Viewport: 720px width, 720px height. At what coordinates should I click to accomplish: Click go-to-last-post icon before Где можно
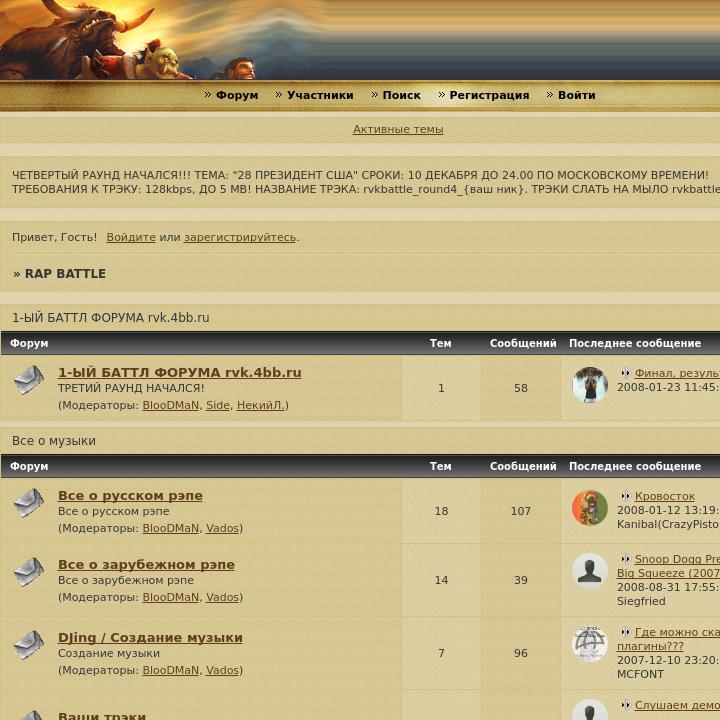(625, 632)
